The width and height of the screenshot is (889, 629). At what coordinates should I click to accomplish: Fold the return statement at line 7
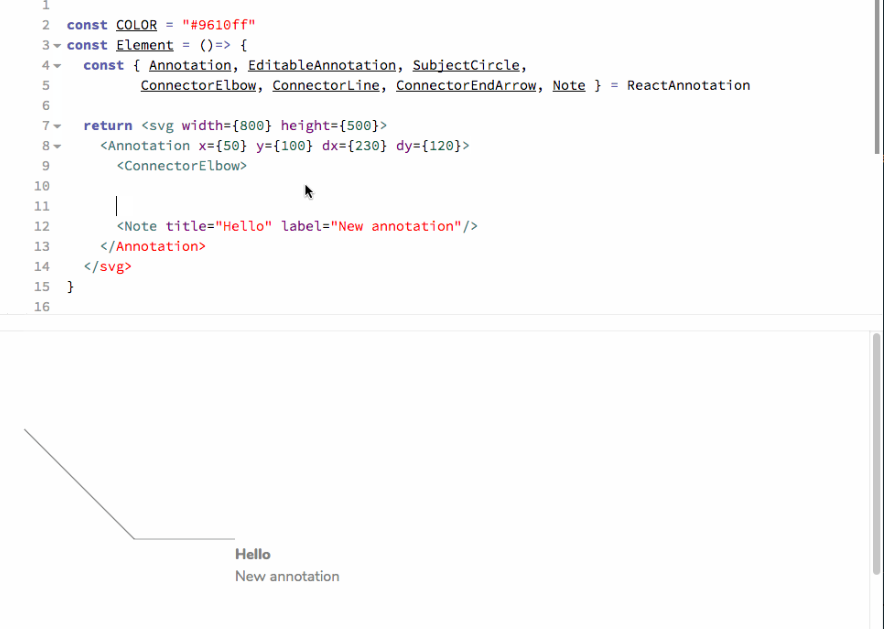(x=57, y=126)
